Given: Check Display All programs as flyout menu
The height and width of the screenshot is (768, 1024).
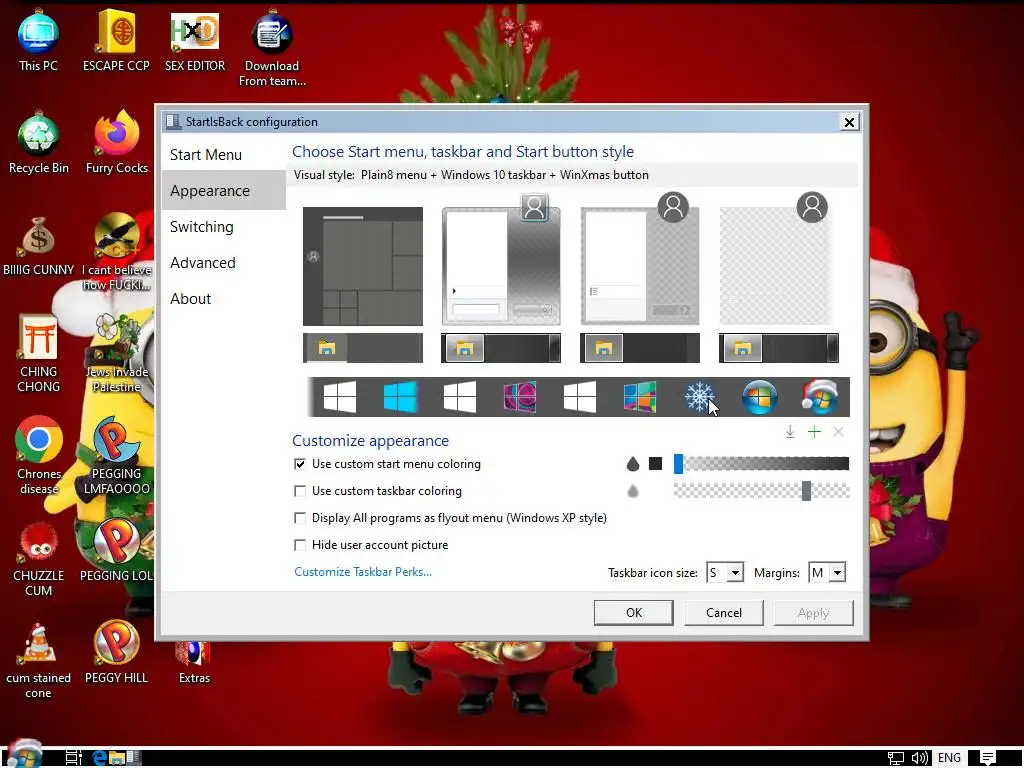Looking at the screenshot, I should point(300,518).
